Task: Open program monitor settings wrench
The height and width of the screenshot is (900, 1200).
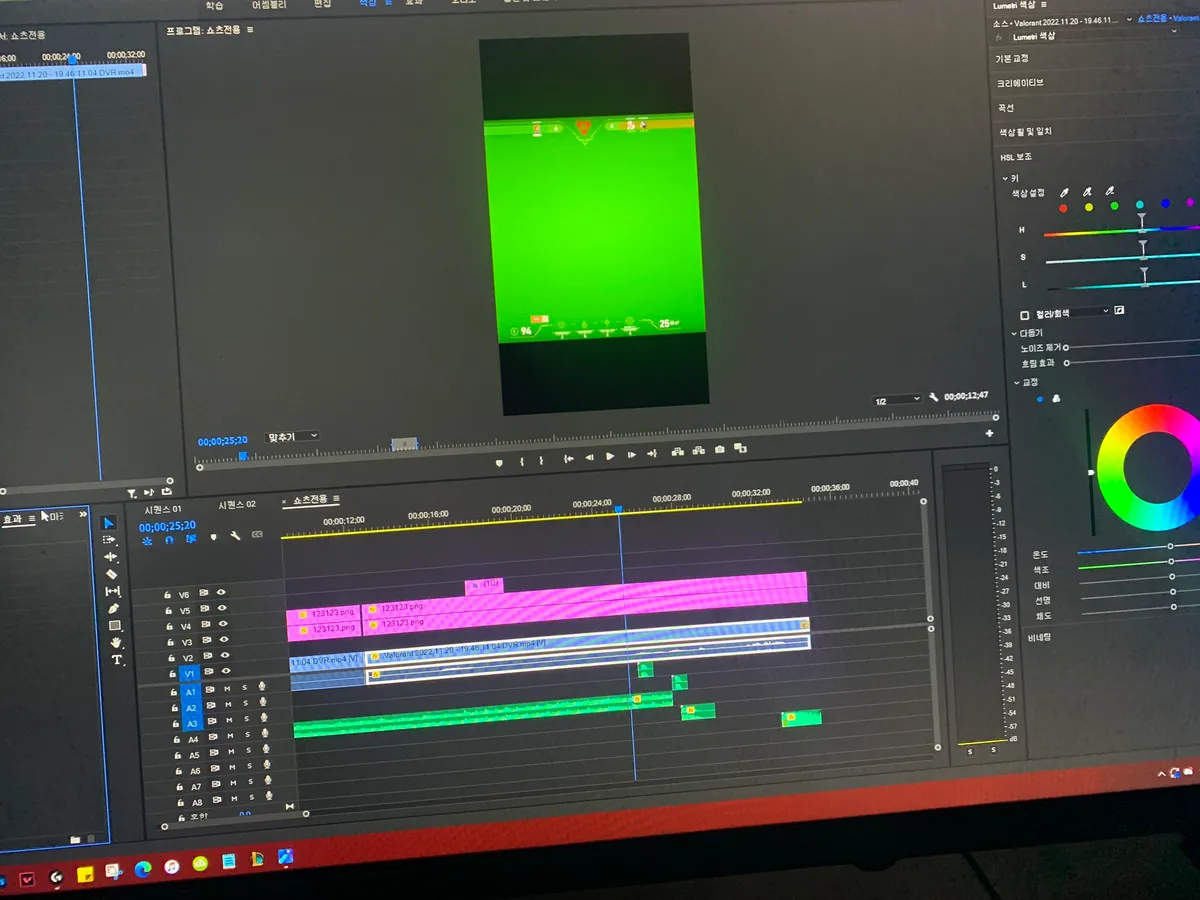Action: click(933, 397)
